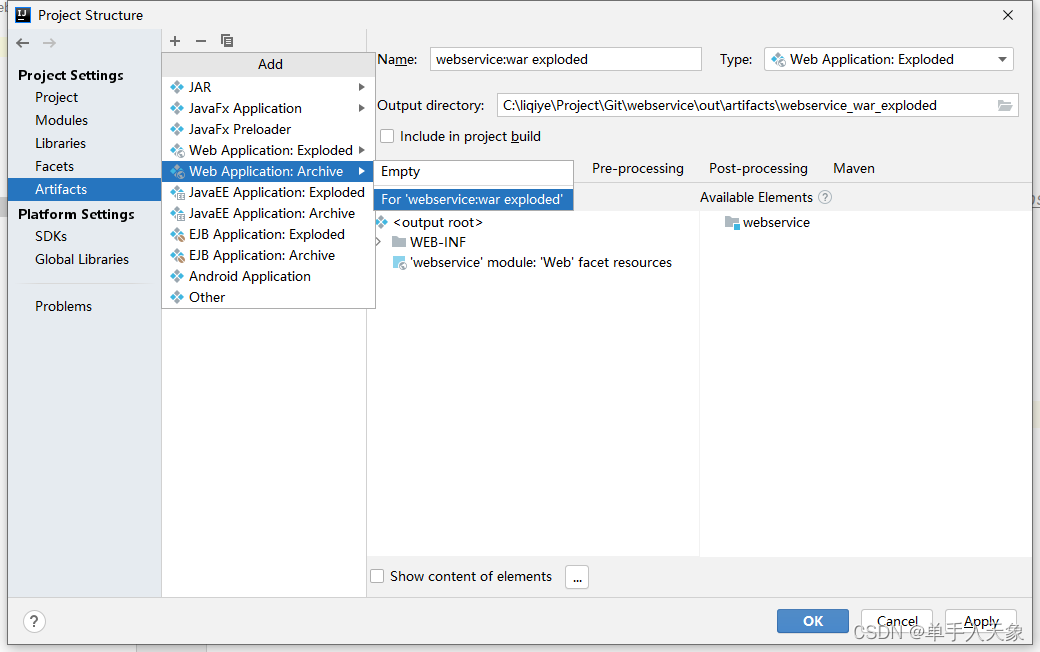Image resolution: width=1040 pixels, height=652 pixels.
Task: Click the back navigation arrow
Action: pyautogui.click(x=23, y=43)
